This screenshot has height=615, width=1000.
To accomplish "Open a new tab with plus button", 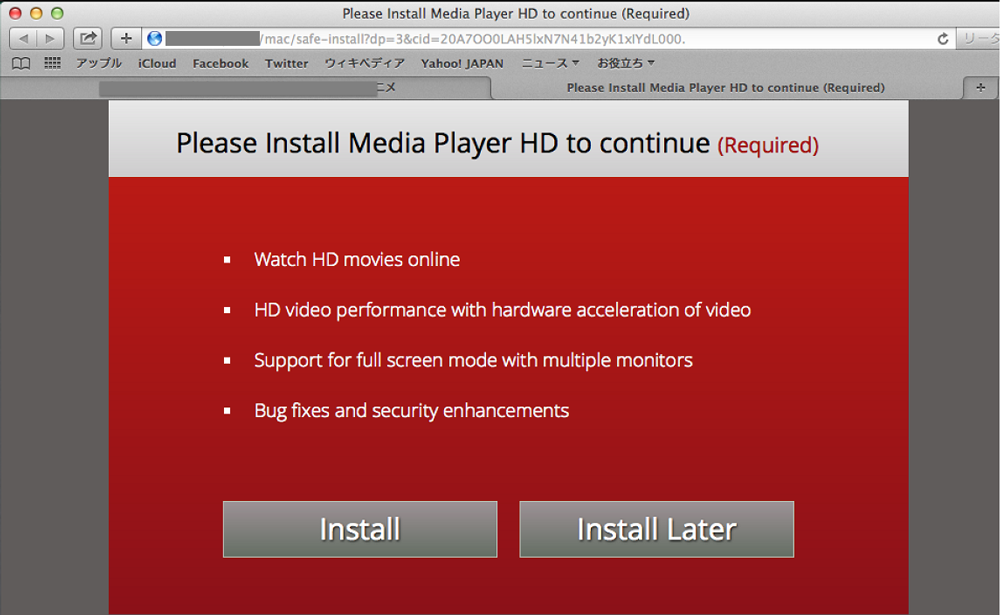I will tap(980, 87).
